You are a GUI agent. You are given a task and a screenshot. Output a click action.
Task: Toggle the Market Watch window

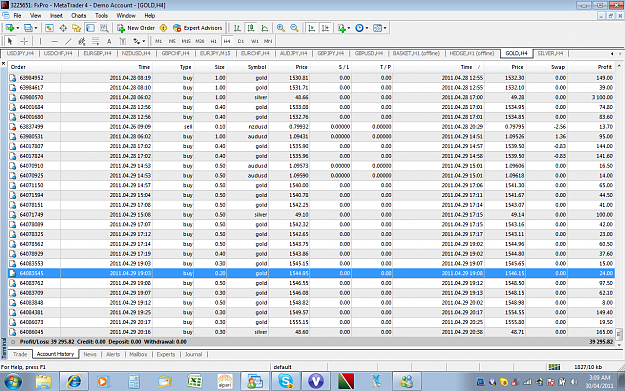(49, 28)
